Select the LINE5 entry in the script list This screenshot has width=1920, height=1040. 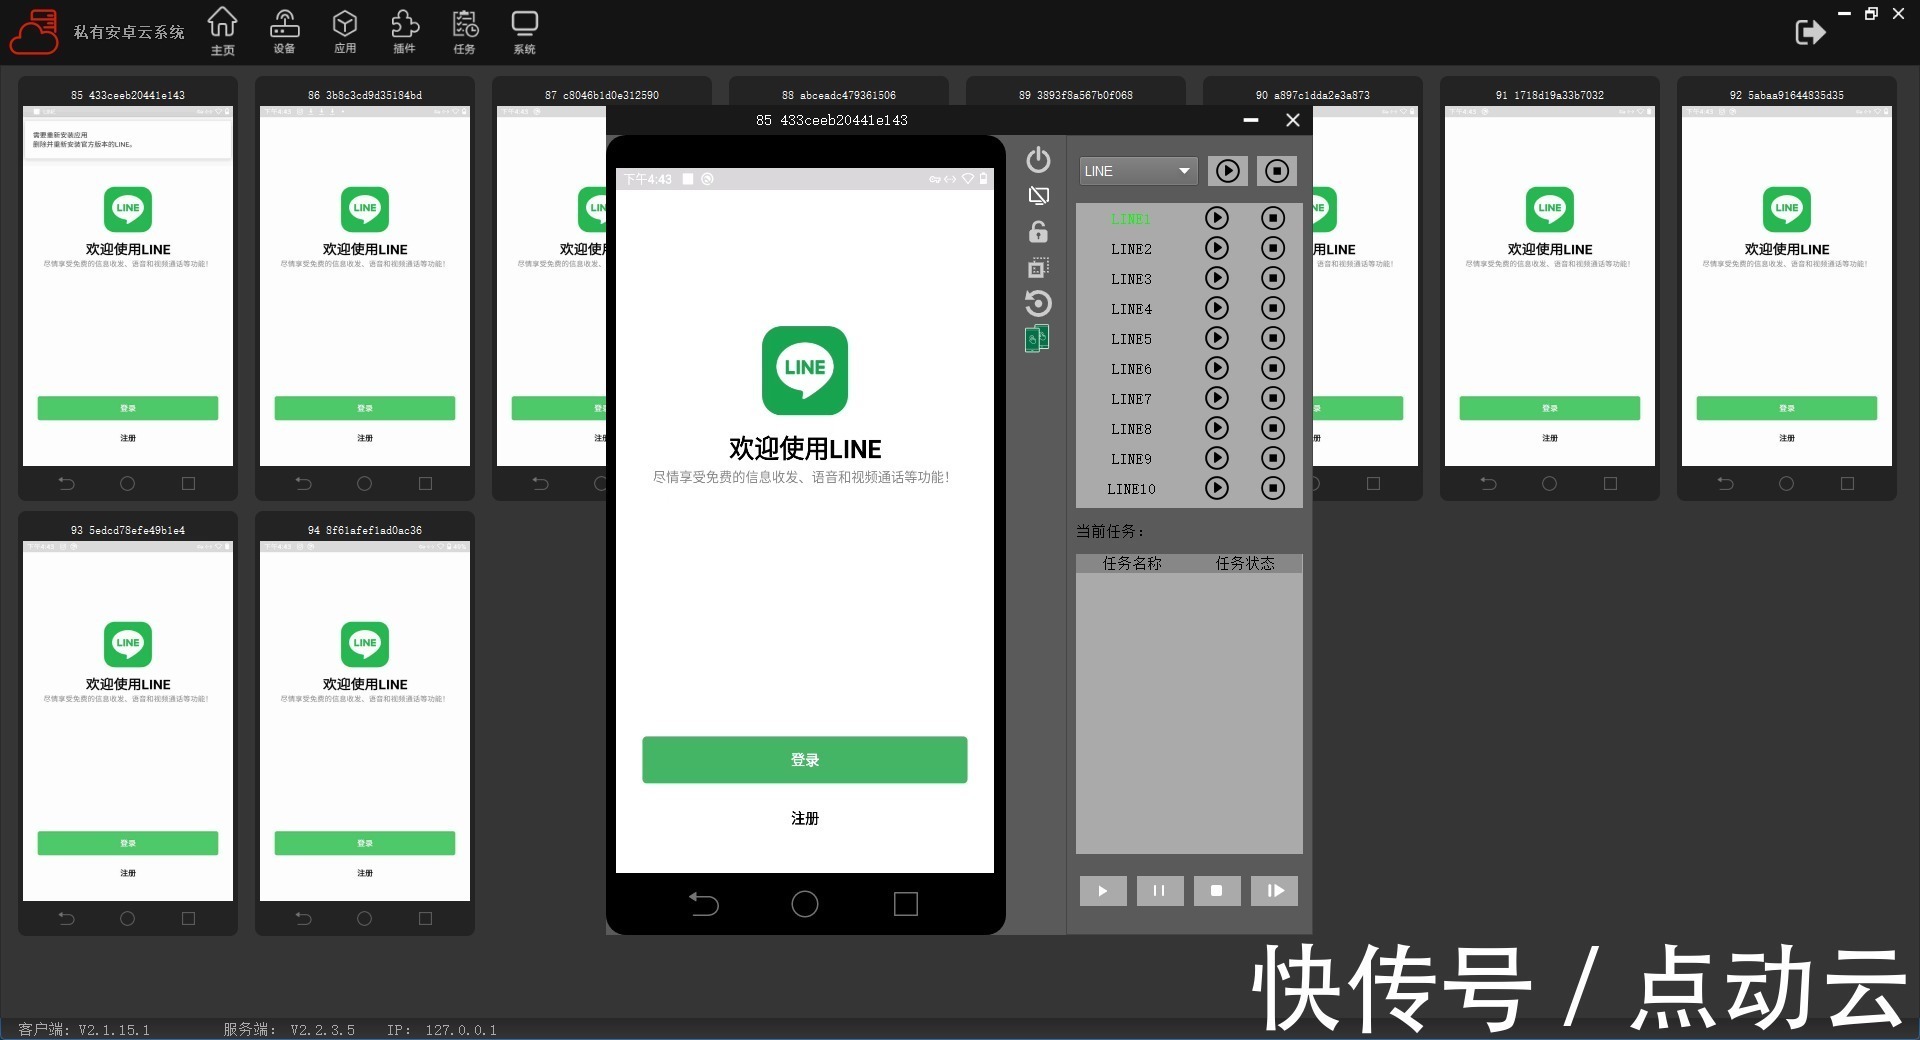point(1131,339)
